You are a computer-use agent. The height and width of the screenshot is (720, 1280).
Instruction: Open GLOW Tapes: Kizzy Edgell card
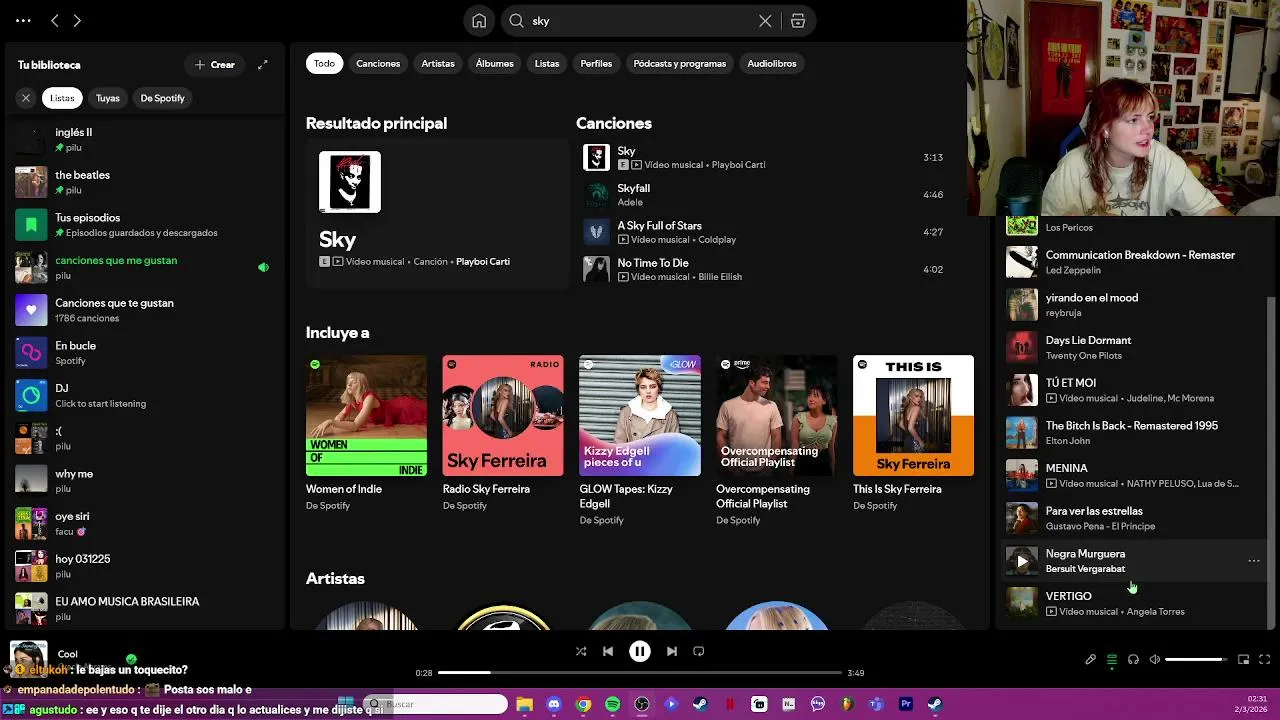640,440
